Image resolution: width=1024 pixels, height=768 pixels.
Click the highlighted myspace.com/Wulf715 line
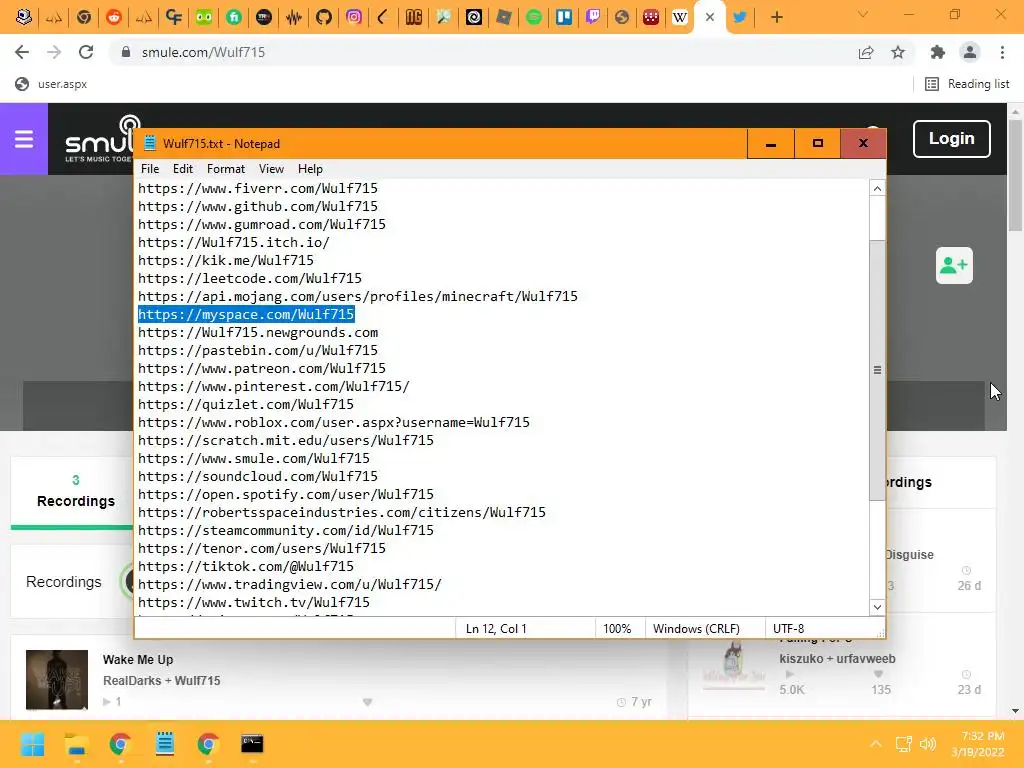point(246,314)
